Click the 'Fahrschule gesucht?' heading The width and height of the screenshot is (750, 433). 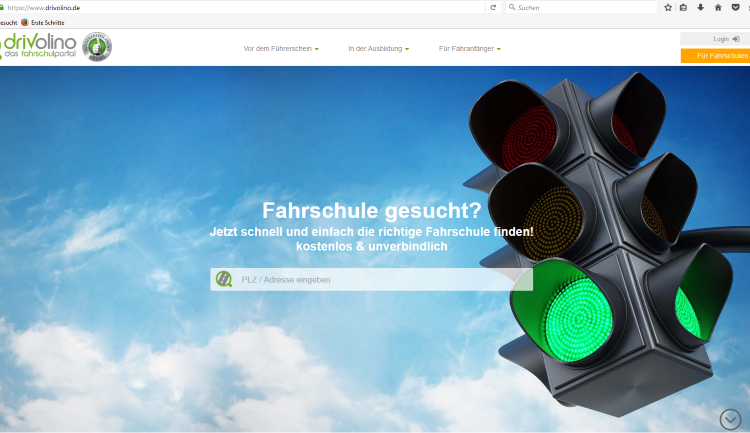click(371, 211)
